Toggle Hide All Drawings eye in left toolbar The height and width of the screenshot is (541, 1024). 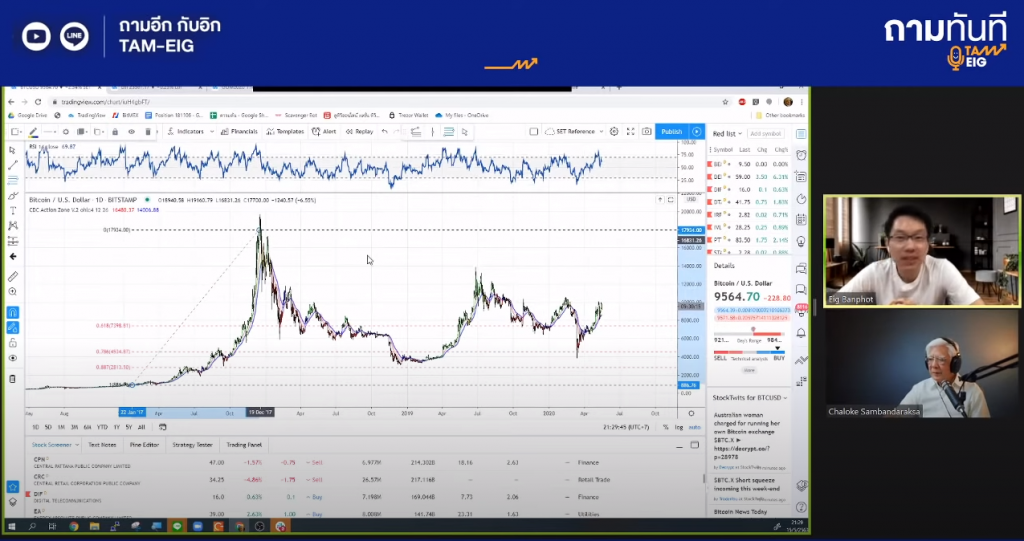click(x=12, y=358)
